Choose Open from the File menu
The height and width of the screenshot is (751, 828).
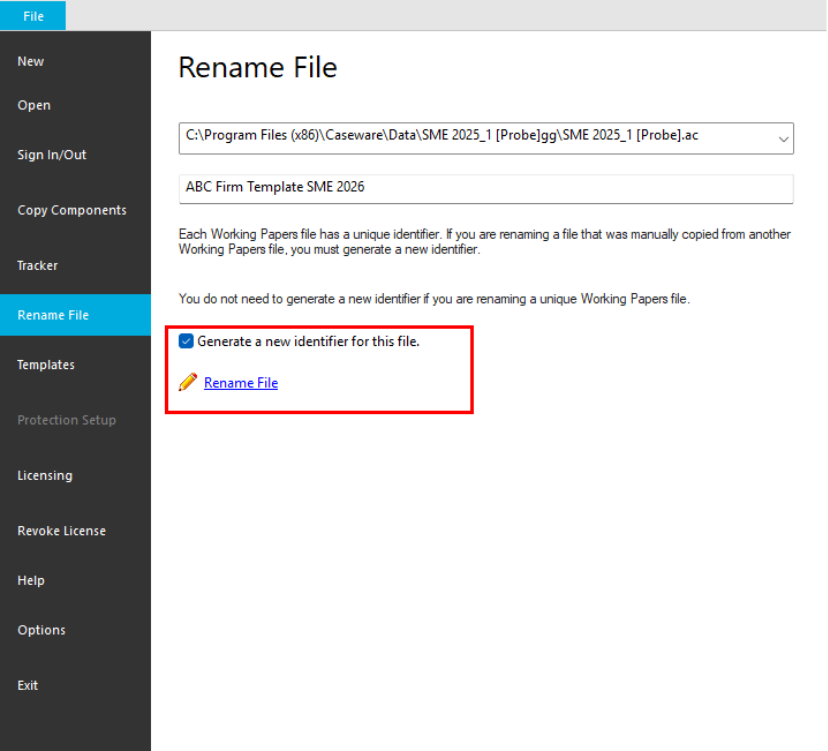(x=34, y=105)
